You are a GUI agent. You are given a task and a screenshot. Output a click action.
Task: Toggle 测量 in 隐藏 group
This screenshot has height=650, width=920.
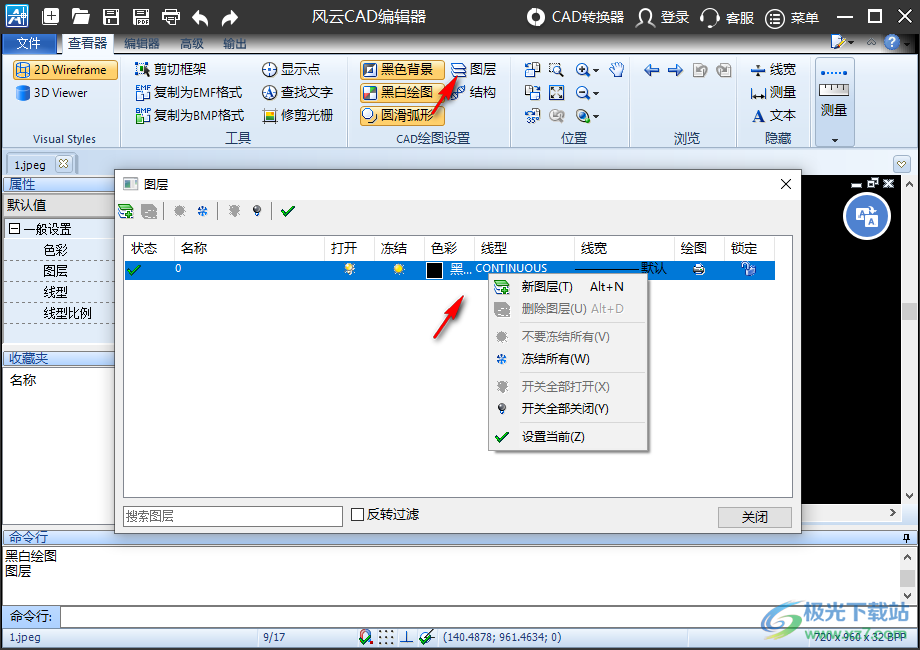tap(773, 92)
